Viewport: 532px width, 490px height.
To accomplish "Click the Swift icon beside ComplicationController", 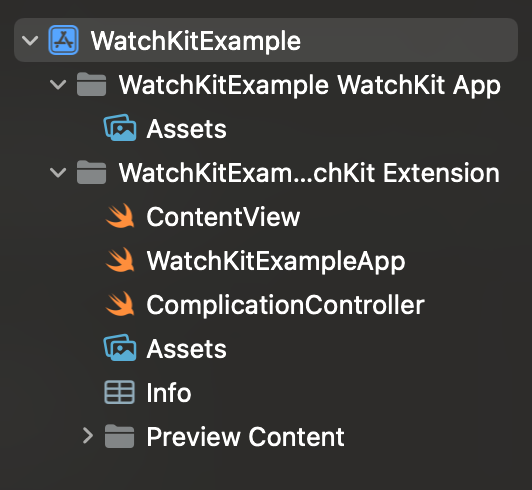I will click(120, 304).
